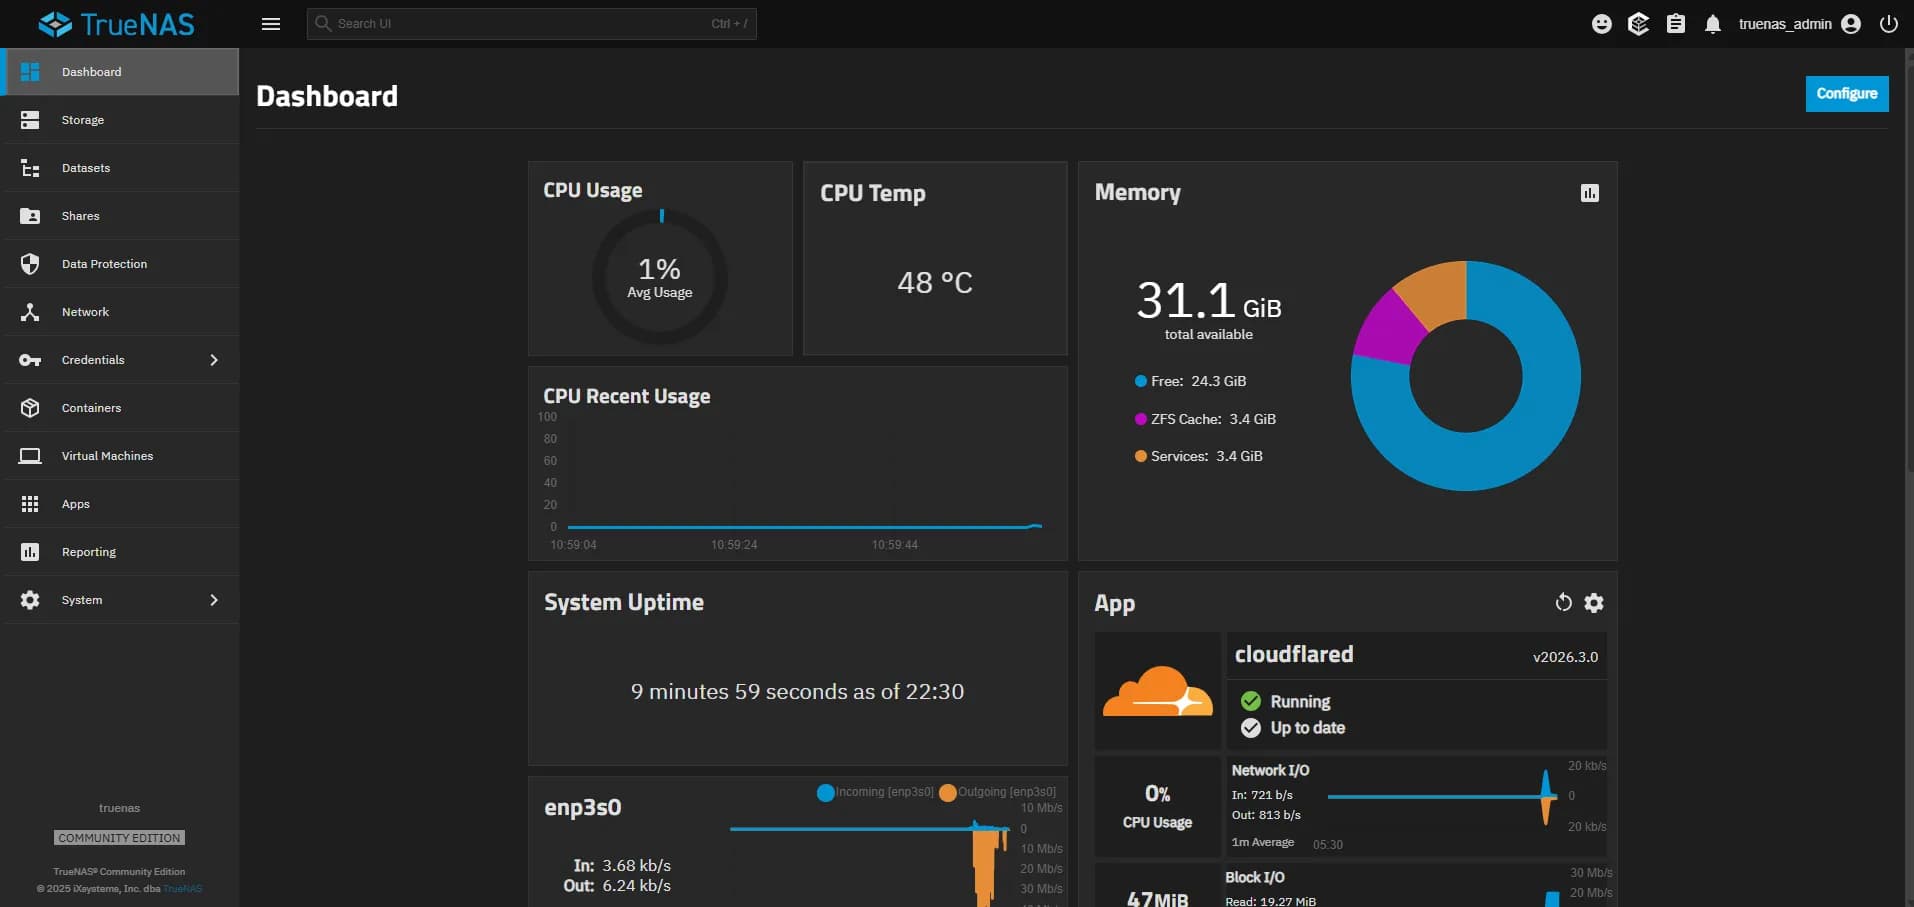Open cloudflared app settings gear
1914x907 pixels.
tap(1593, 602)
